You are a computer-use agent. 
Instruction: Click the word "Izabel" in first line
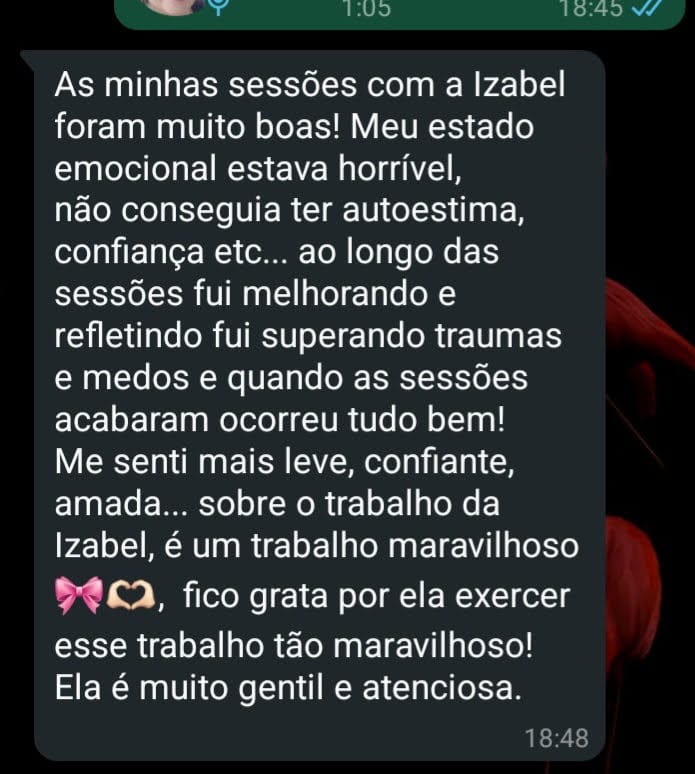pos(519,84)
